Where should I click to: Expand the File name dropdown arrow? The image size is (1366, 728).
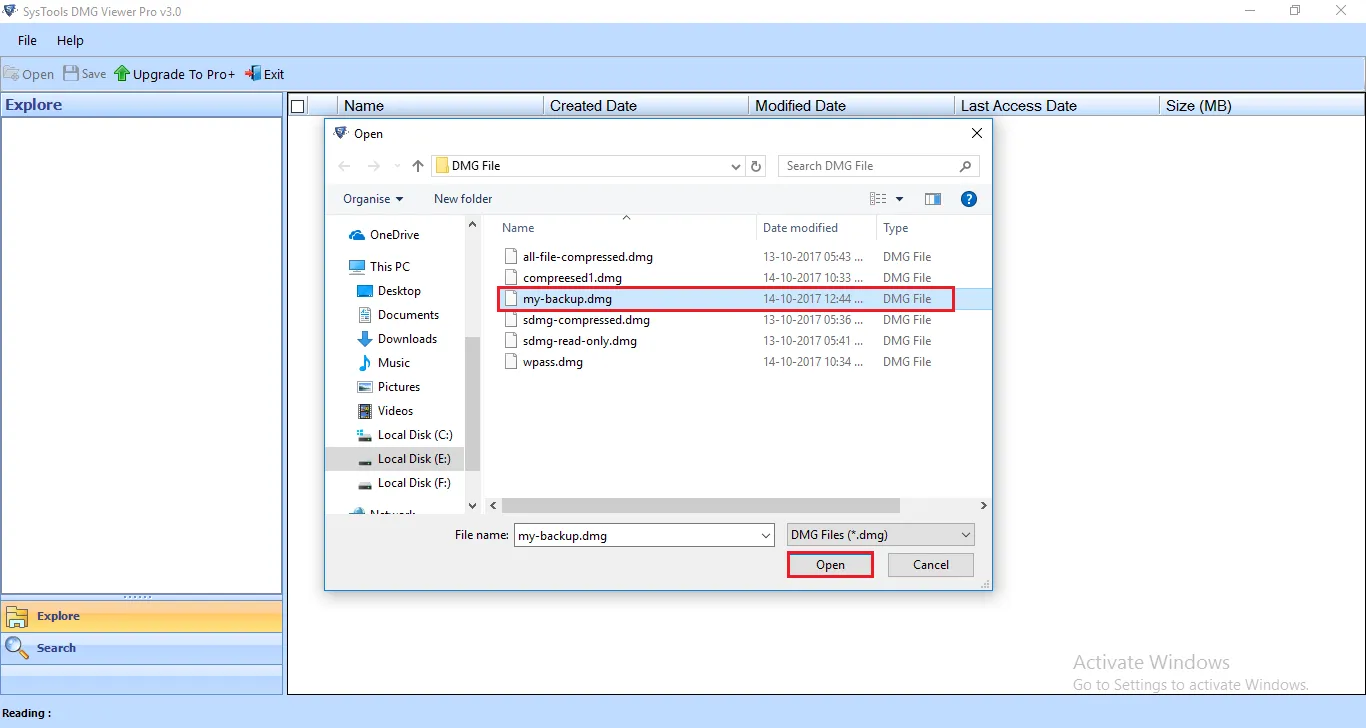[767, 535]
